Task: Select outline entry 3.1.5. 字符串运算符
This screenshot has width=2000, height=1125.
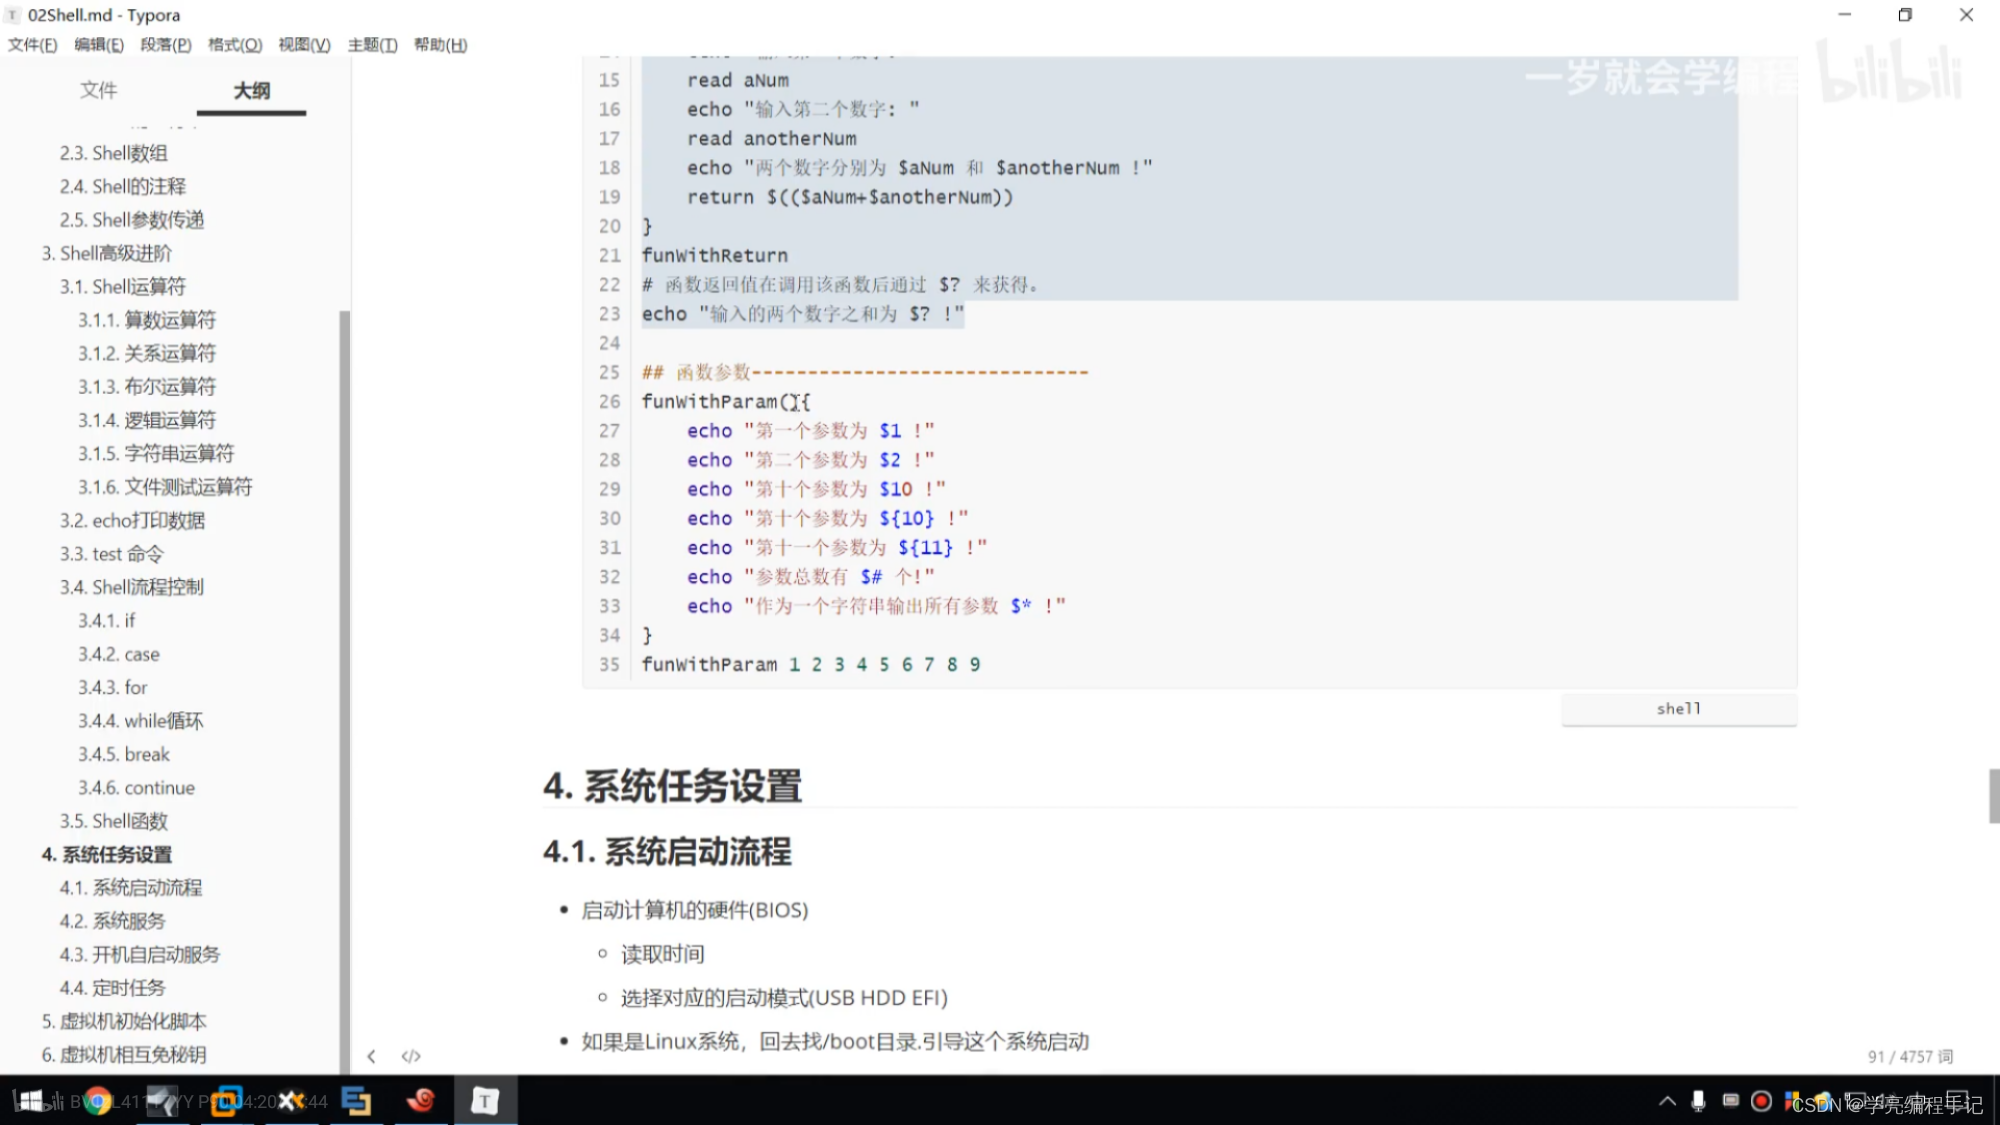Action: click(x=156, y=454)
